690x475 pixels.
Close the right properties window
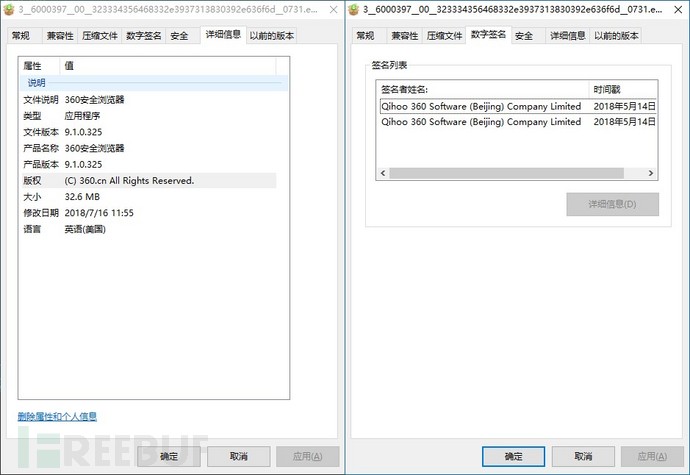pos(679,9)
